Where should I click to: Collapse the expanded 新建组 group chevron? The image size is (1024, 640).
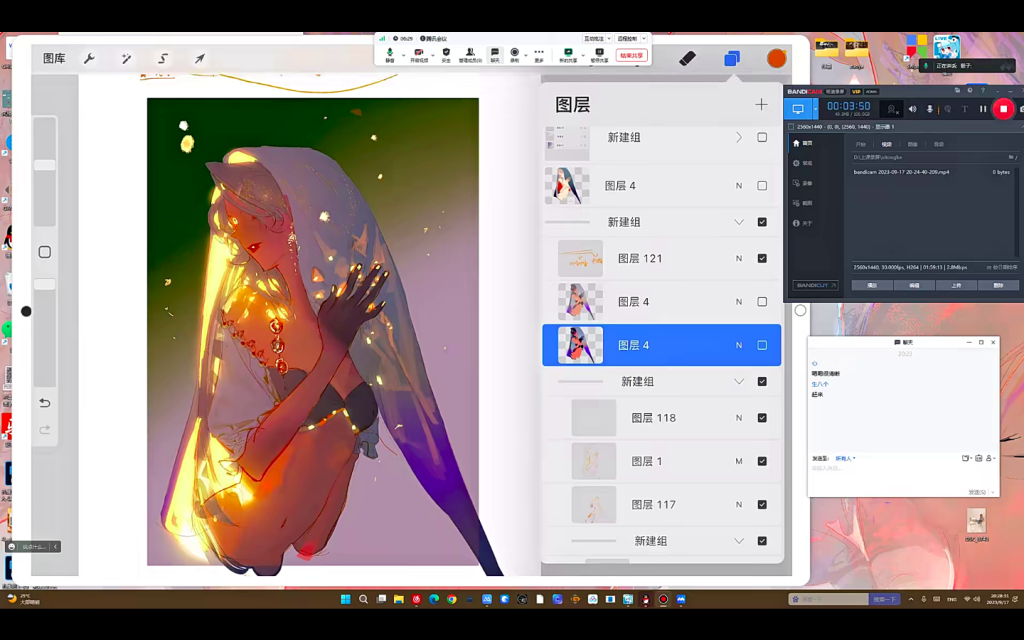click(x=738, y=222)
